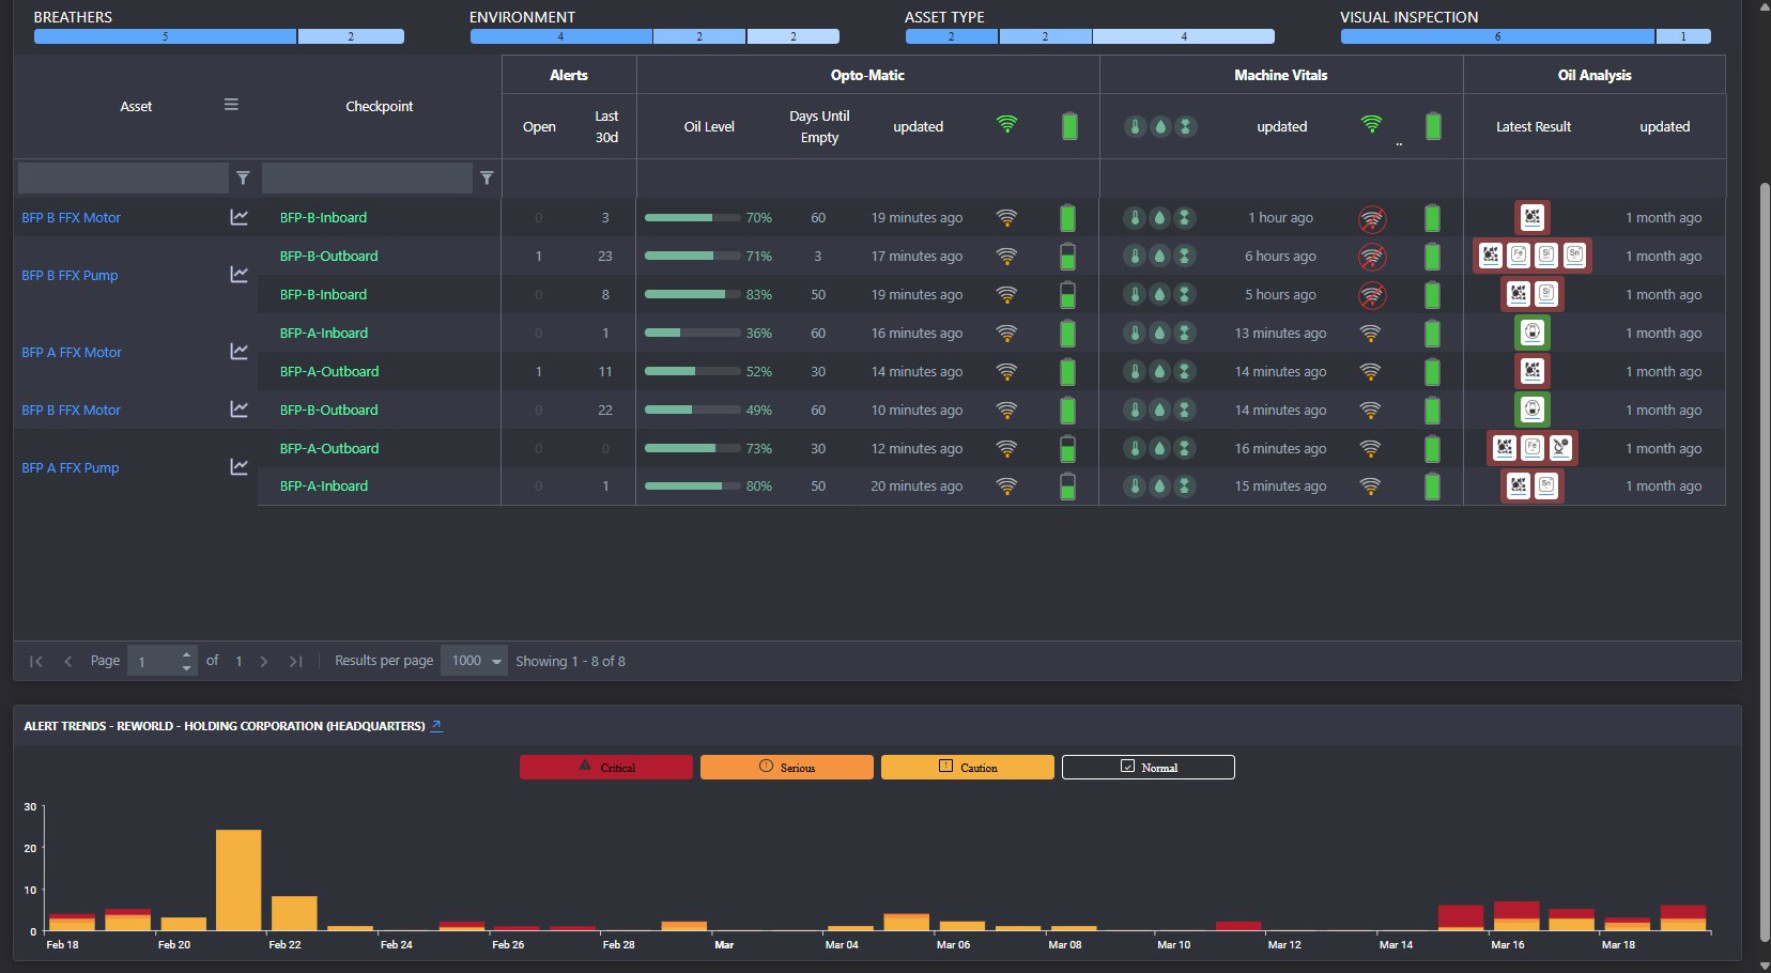This screenshot has height=973, width=1771.
Task: Open trend chart icon for BFP B FFX Pump
Action: click(x=239, y=274)
